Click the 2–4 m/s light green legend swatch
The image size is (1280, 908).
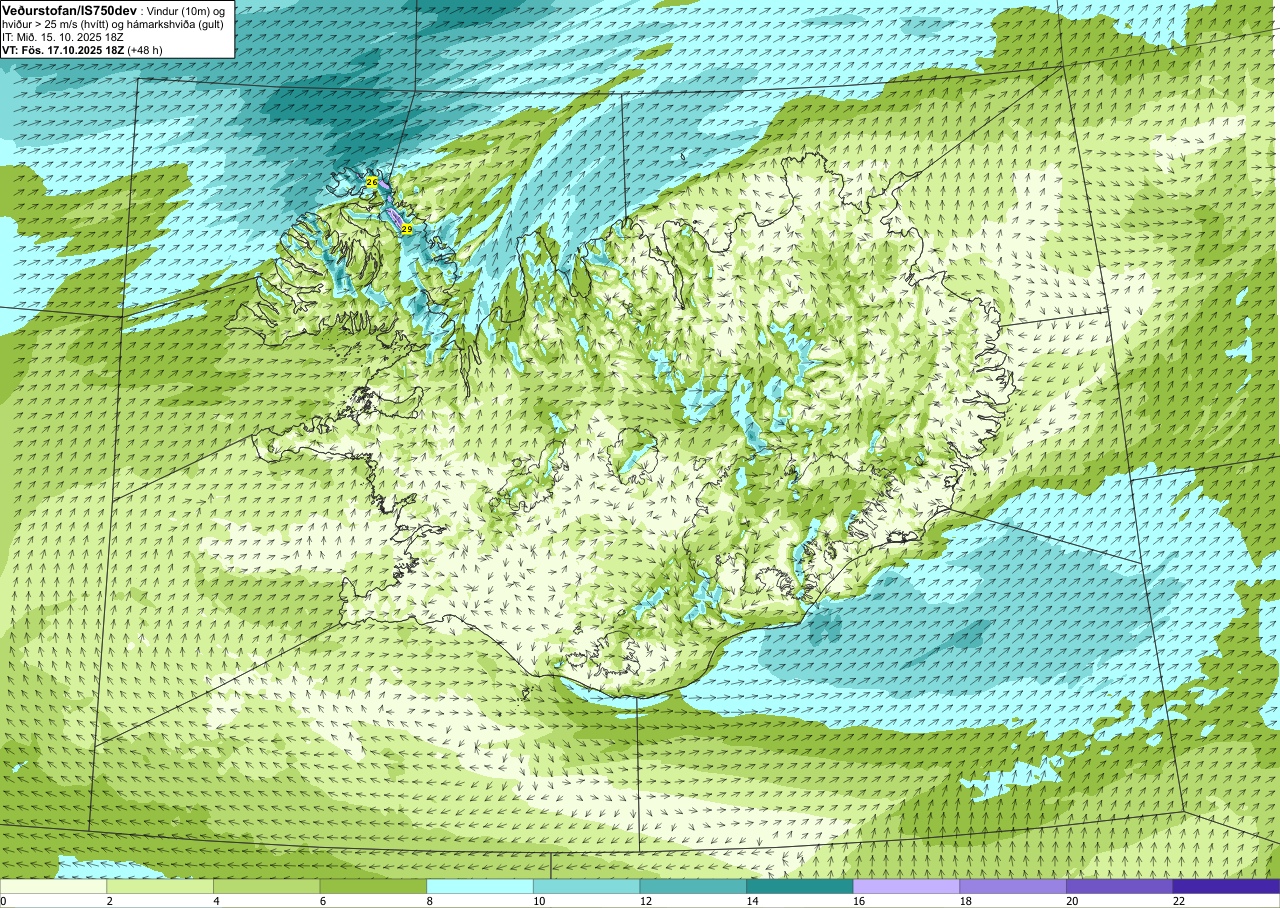click(160, 886)
